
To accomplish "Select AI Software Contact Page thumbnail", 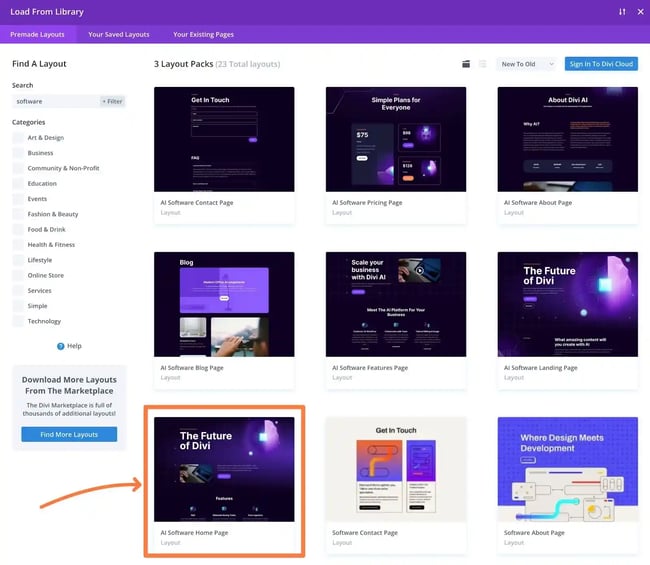I will pyautogui.click(x=224, y=139).
